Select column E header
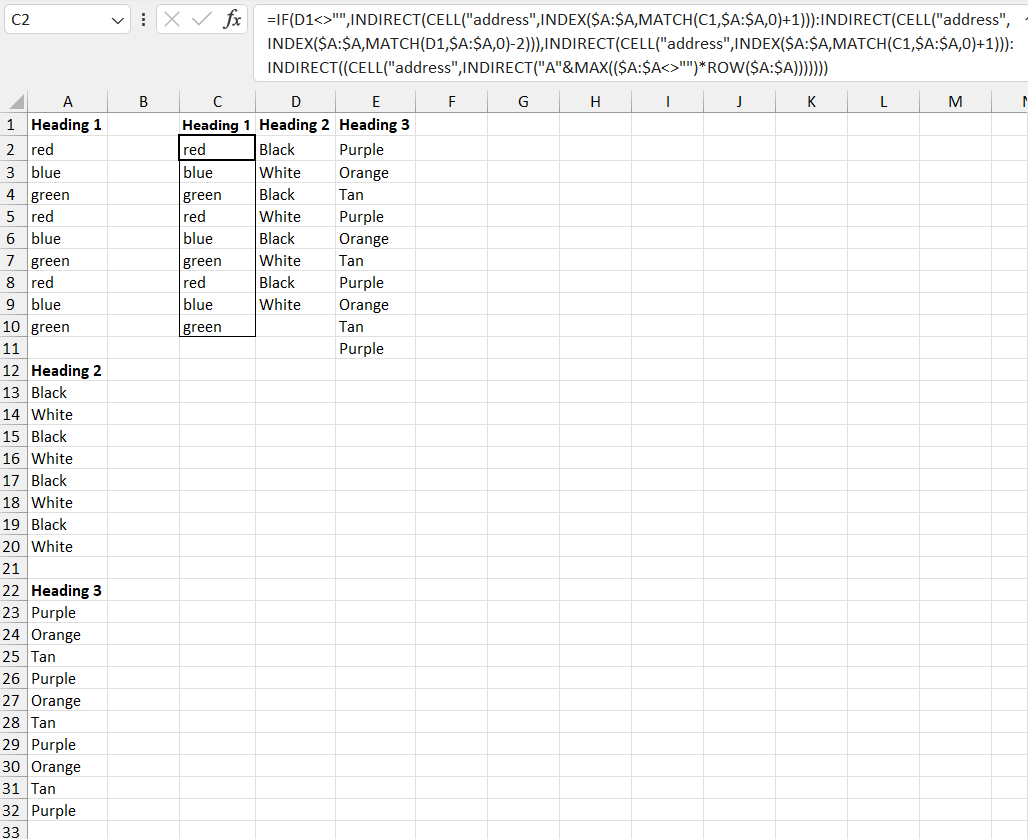Viewport: 1028px width, 839px height. pyautogui.click(x=376, y=102)
